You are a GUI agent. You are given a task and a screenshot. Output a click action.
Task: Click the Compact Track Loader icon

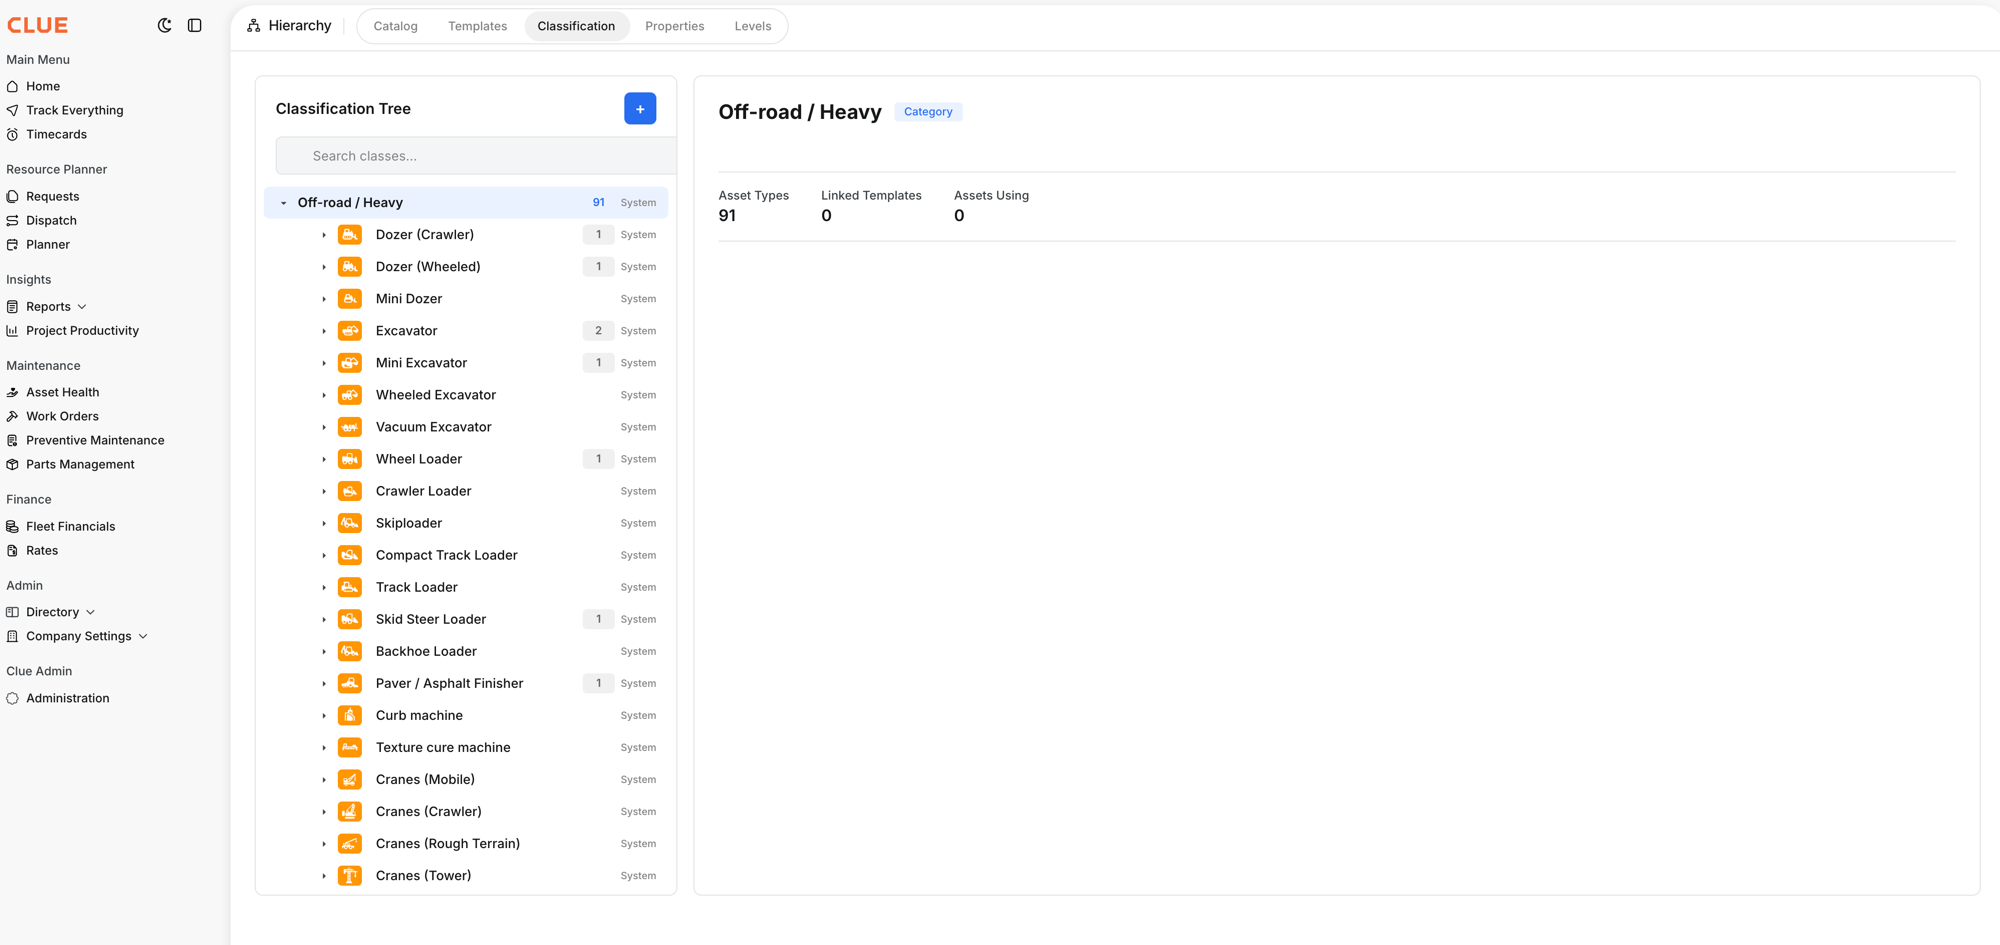tap(350, 554)
